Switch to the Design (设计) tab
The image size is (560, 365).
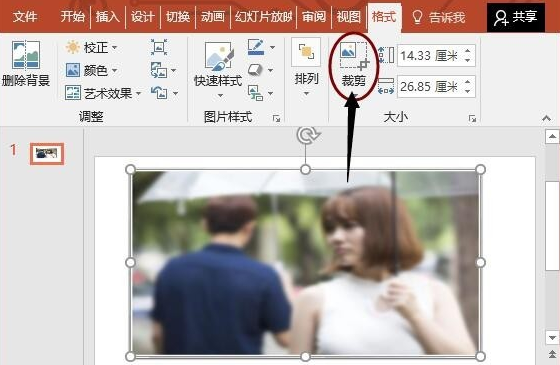pos(142,16)
